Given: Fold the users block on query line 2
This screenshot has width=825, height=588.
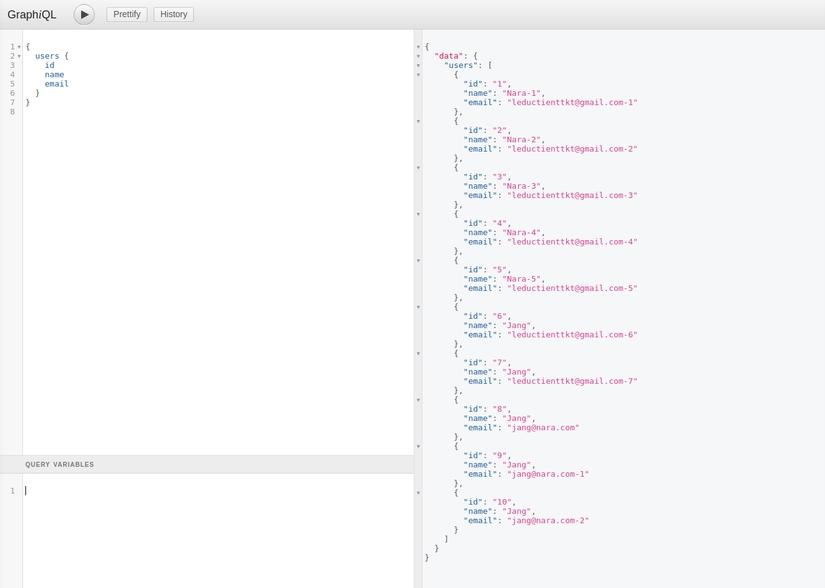Looking at the screenshot, I should click(19, 56).
